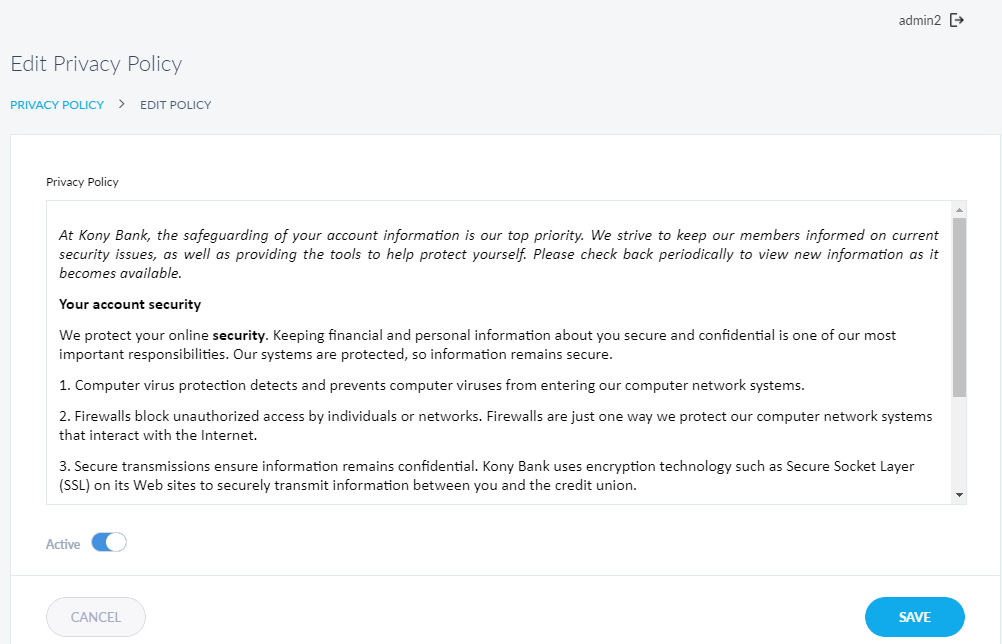The width and height of the screenshot is (1002, 644).
Task: Click the policy editor scrollbar thumb
Action: pyautogui.click(x=959, y=305)
